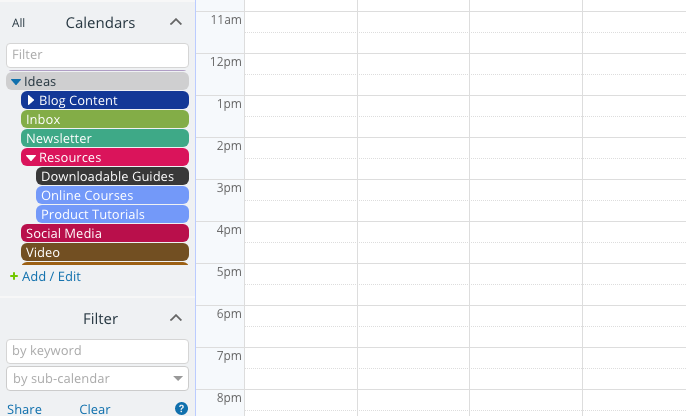The height and width of the screenshot is (416, 686).
Task: Expand the Blog Content folder triangle
Action: click(31, 100)
